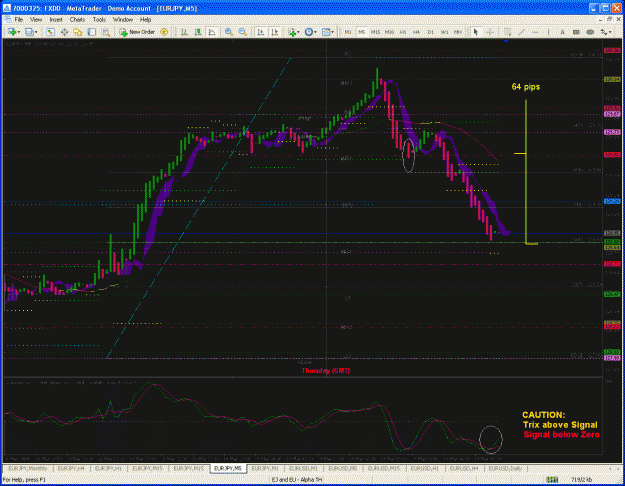This screenshot has width=625, height=486.
Task: Click the 'Signal below Zero' red label
Action: click(561, 435)
